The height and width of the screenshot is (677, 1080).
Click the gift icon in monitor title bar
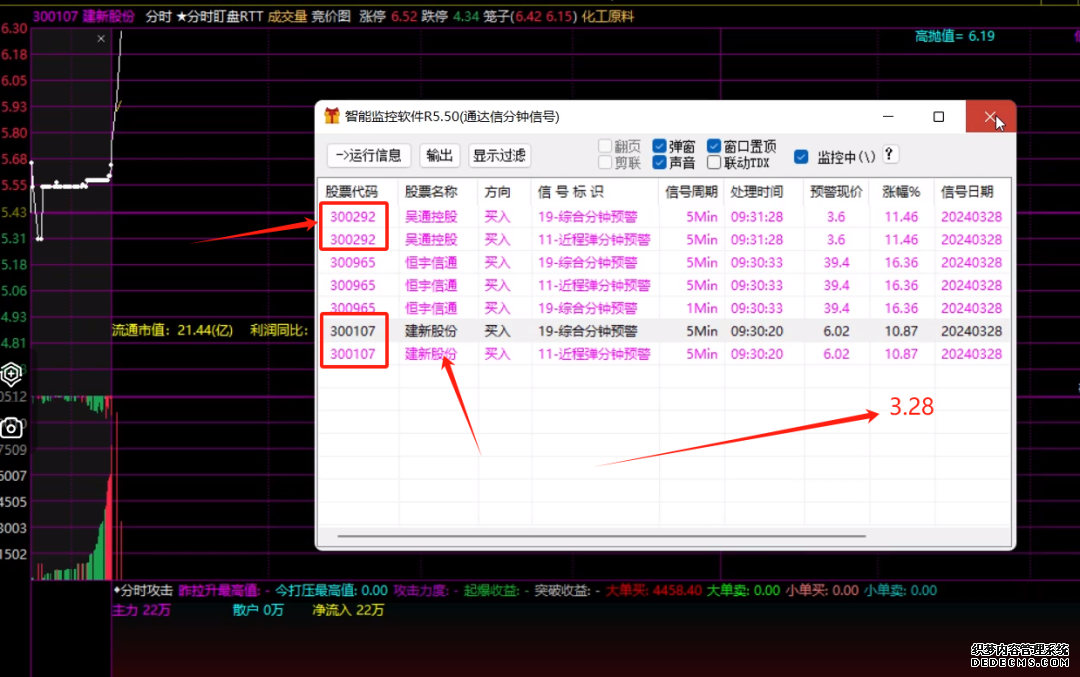pyautogui.click(x=331, y=116)
